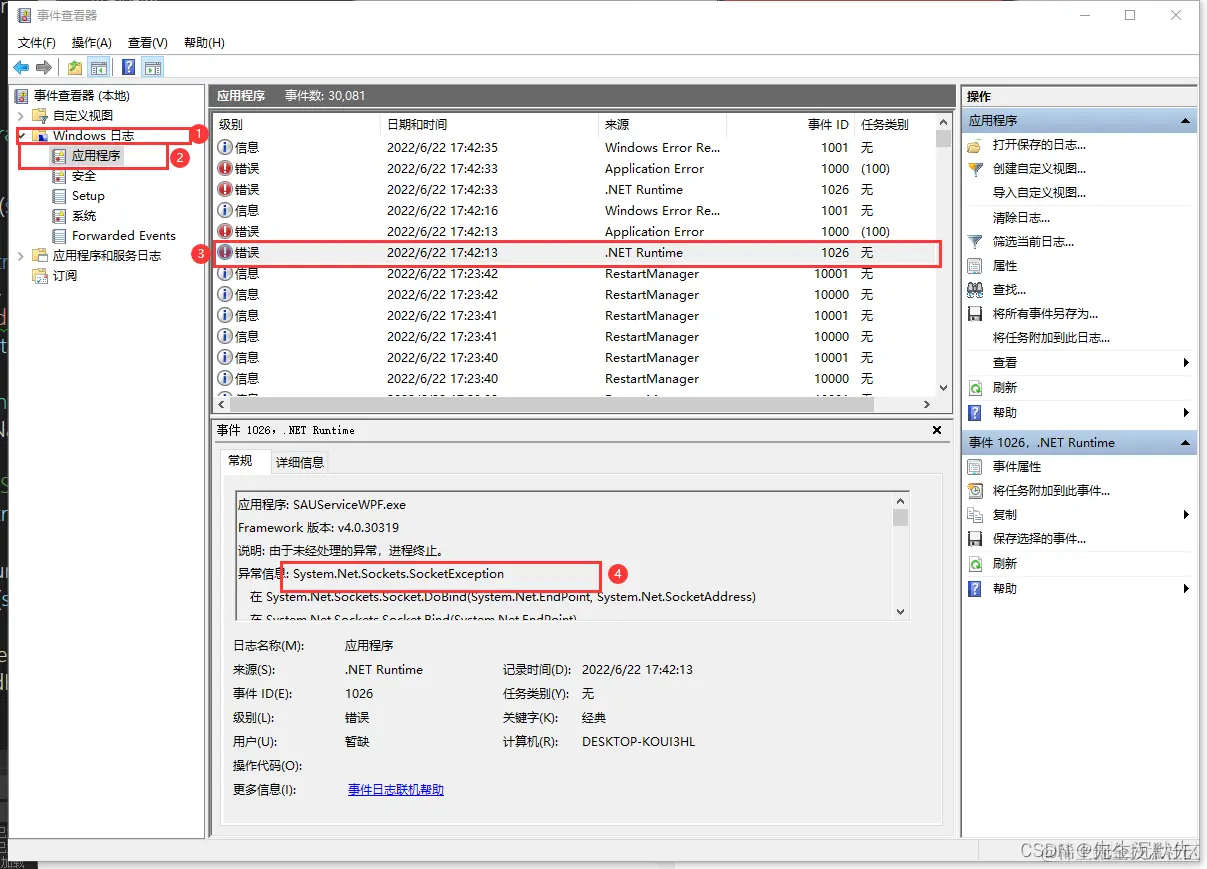Collapse 事件 1026, .NET Runtime actions section

point(1186,443)
